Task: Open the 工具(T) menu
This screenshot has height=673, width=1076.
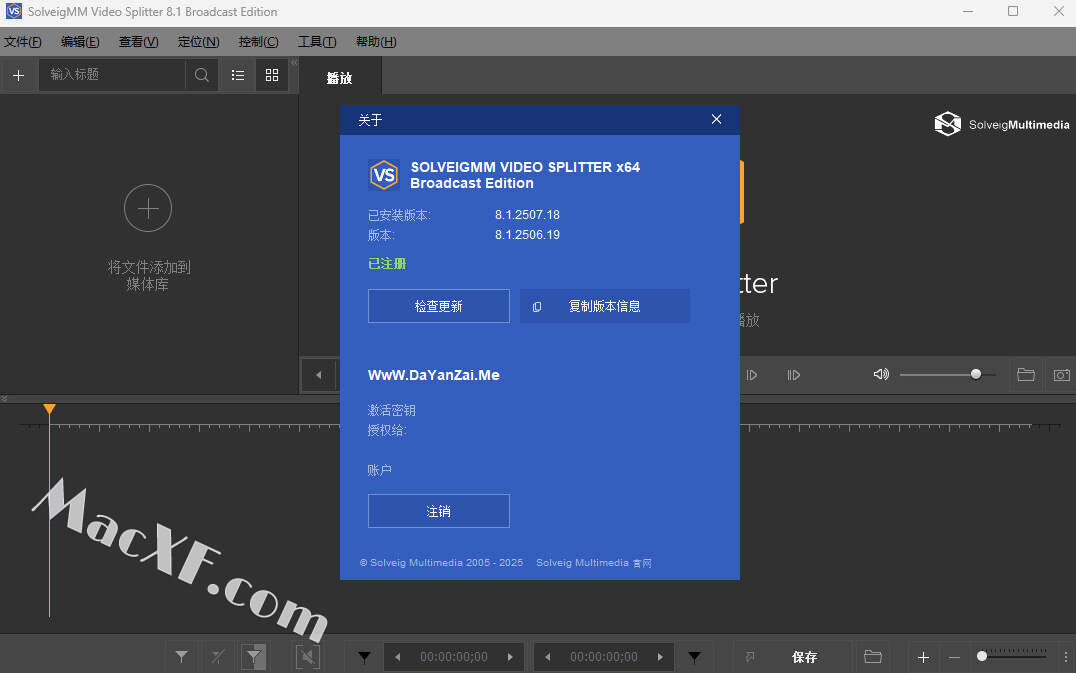Action: (317, 42)
